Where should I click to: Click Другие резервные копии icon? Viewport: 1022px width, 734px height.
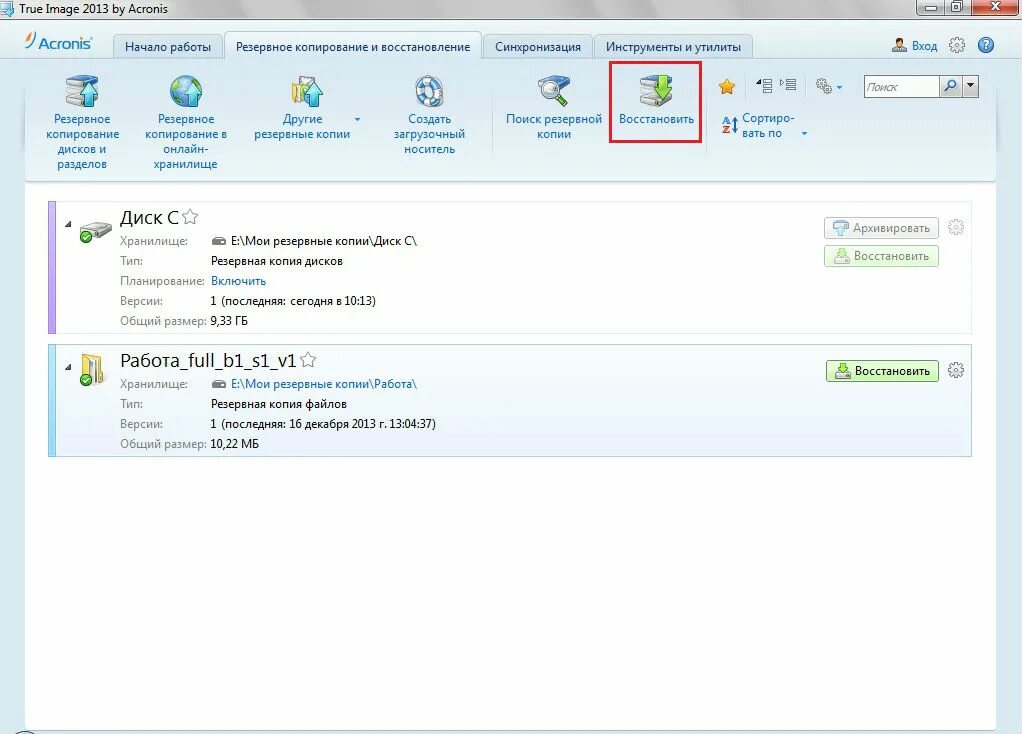coord(306,91)
